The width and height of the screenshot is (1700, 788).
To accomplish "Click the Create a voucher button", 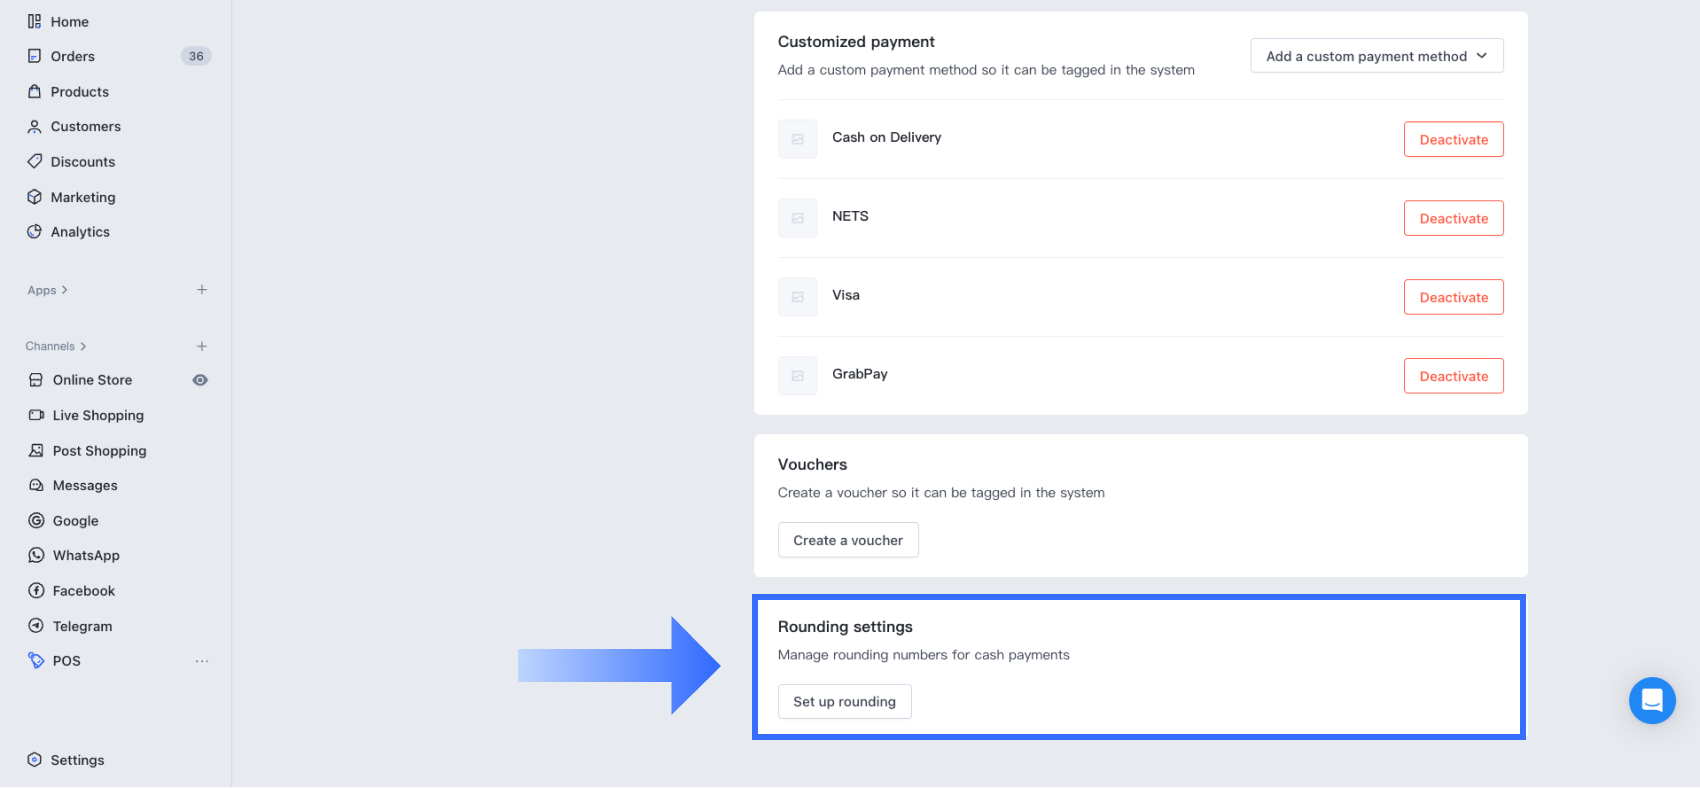I will (848, 540).
